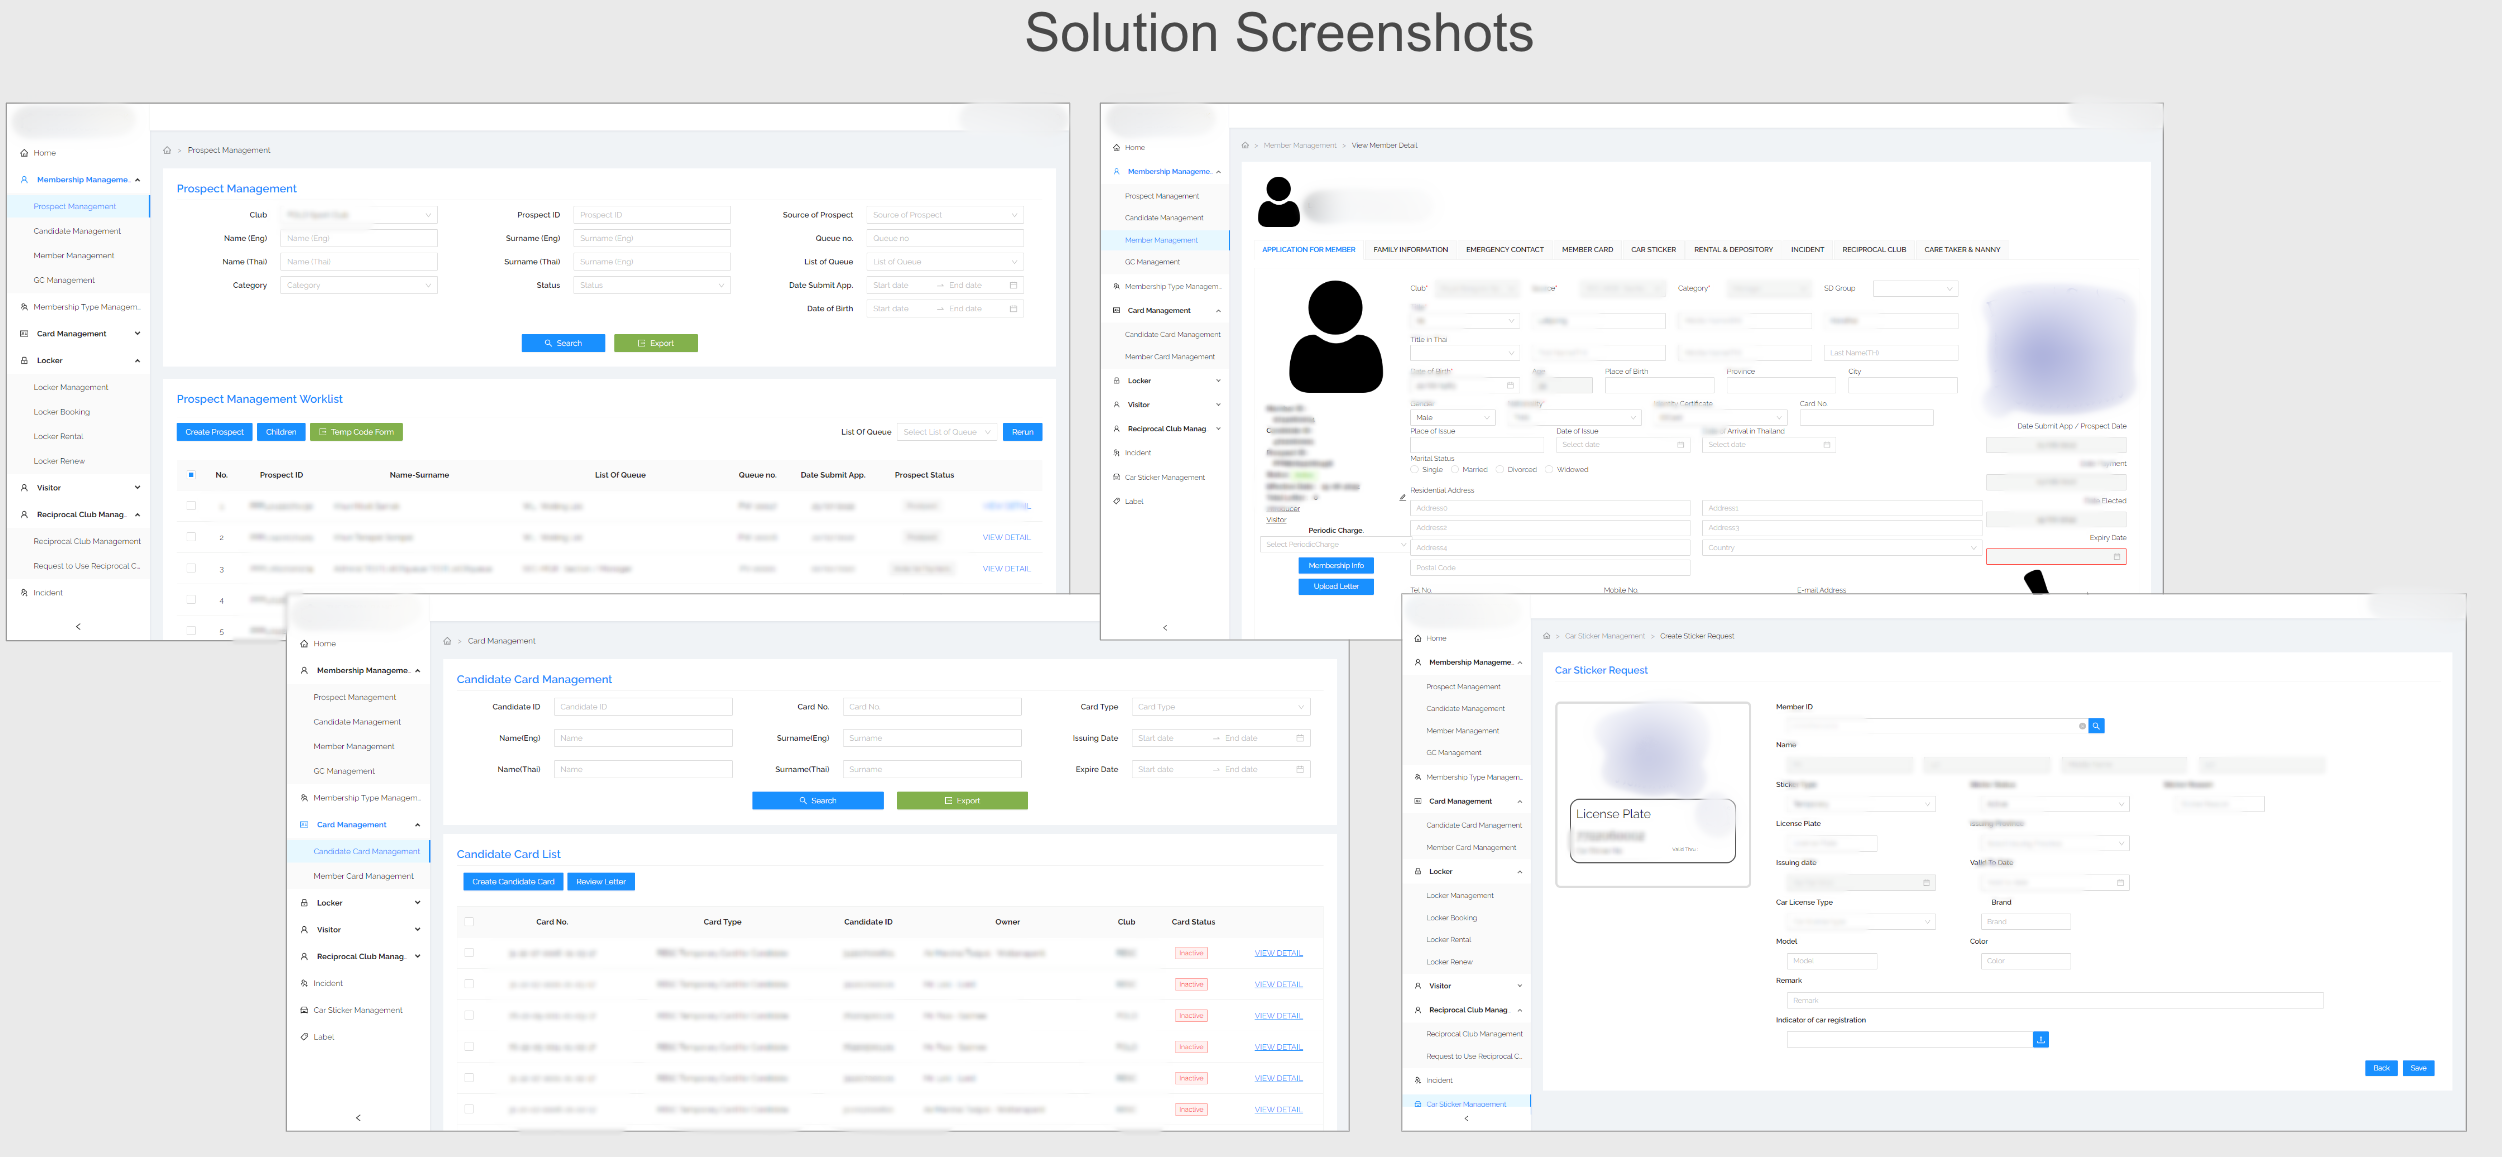2502x1162 pixels.
Task: Click Label tag icon in sidebar
Action: tap(304, 1037)
